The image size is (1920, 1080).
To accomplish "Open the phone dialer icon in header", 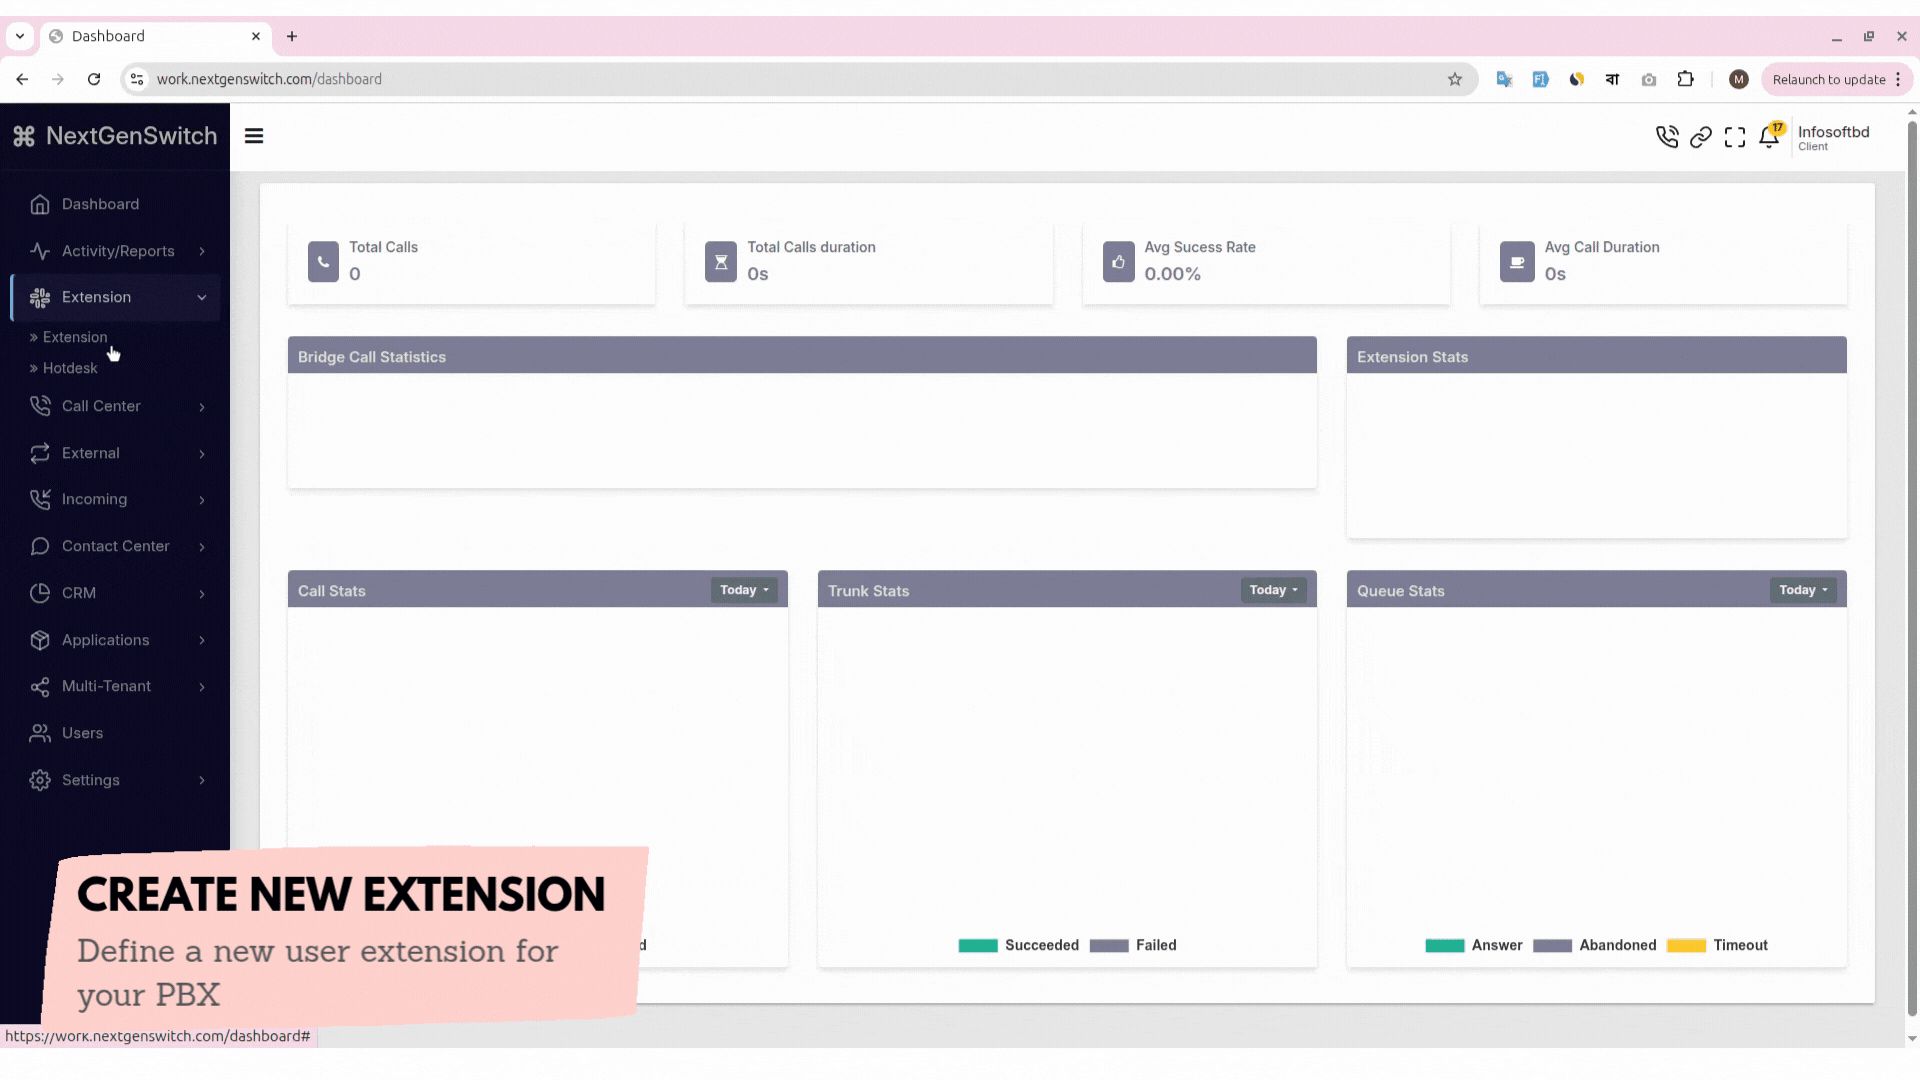I will click(x=1666, y=137).
